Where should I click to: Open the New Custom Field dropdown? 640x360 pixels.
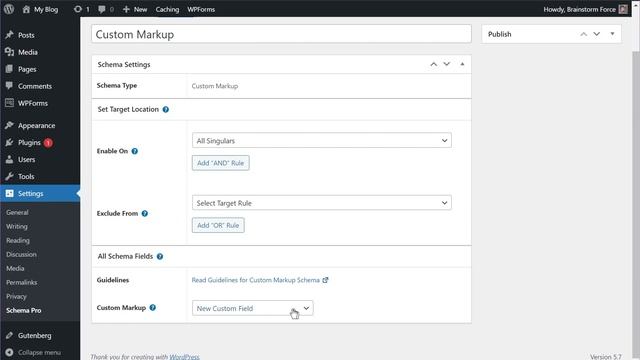point(253,308)
